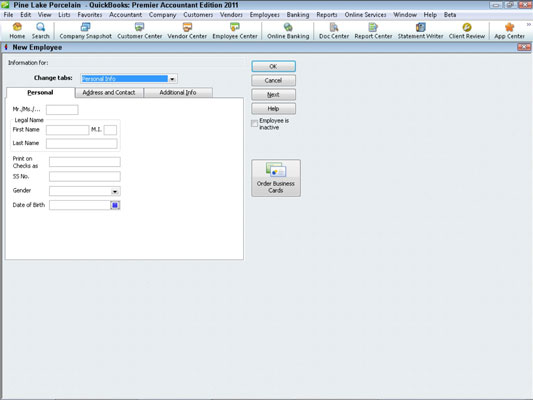Viewport: 533px width, 400px height.
Task: Open the Statement Writer icon
Action: (x=420, y=27)
